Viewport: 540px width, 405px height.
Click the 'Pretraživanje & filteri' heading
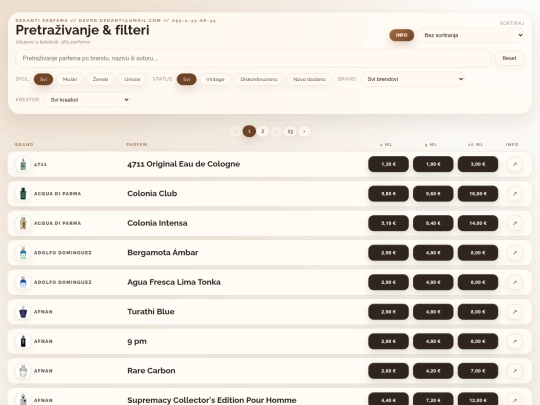coord(83,30)
